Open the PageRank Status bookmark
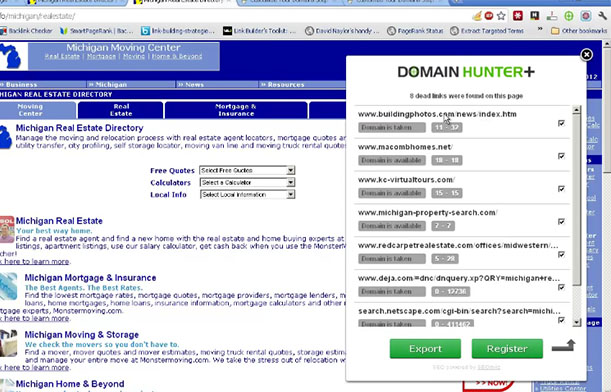This screenshot has width=611, height=392. tap(415, 30)
